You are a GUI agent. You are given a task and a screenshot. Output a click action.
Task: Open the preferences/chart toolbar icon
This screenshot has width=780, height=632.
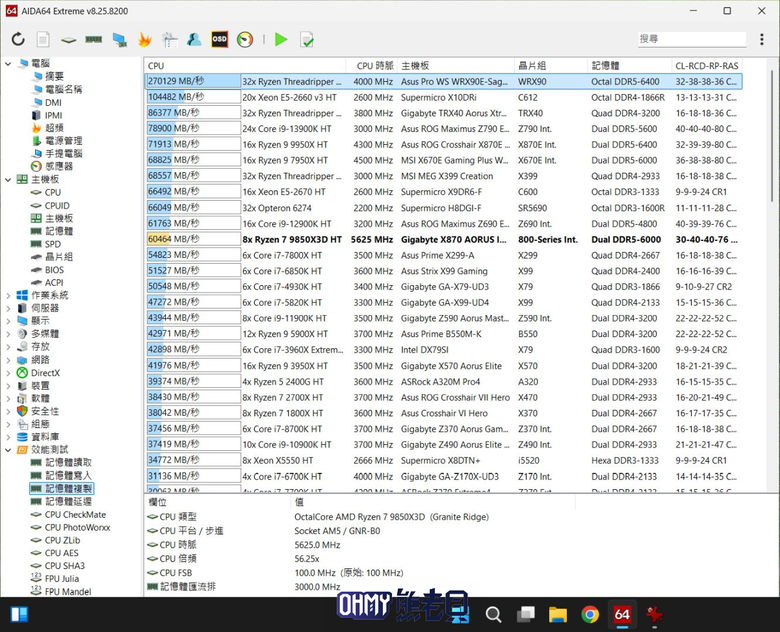(x=170, y=40)
